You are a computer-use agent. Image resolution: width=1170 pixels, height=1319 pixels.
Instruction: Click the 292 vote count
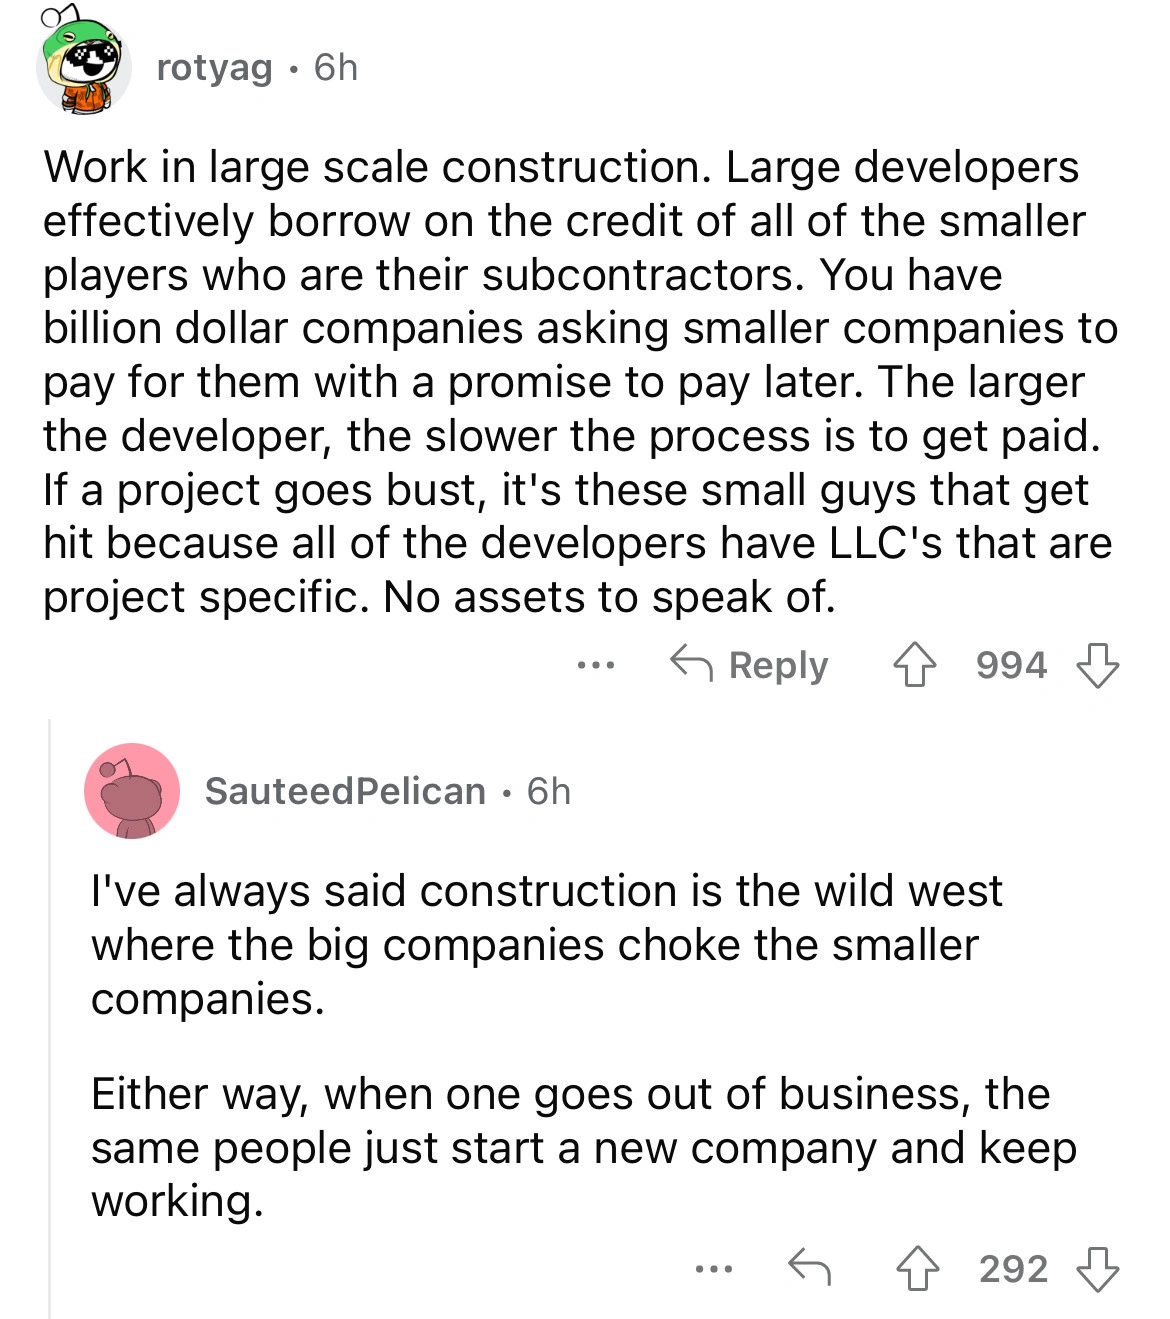click(x=1013, y=1270)
